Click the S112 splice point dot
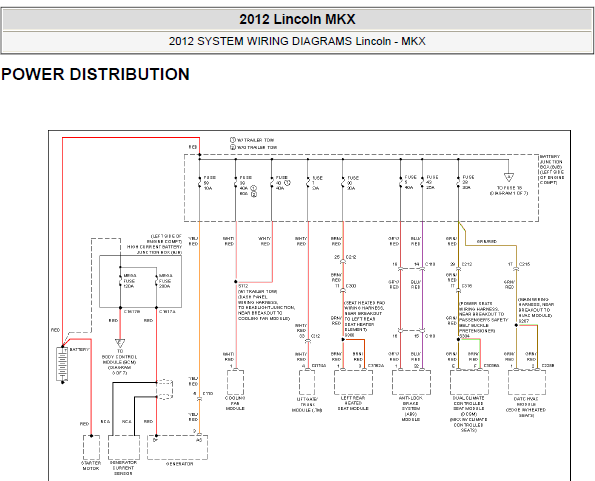Screen dimensions: 595x481 tap(236, 282)
